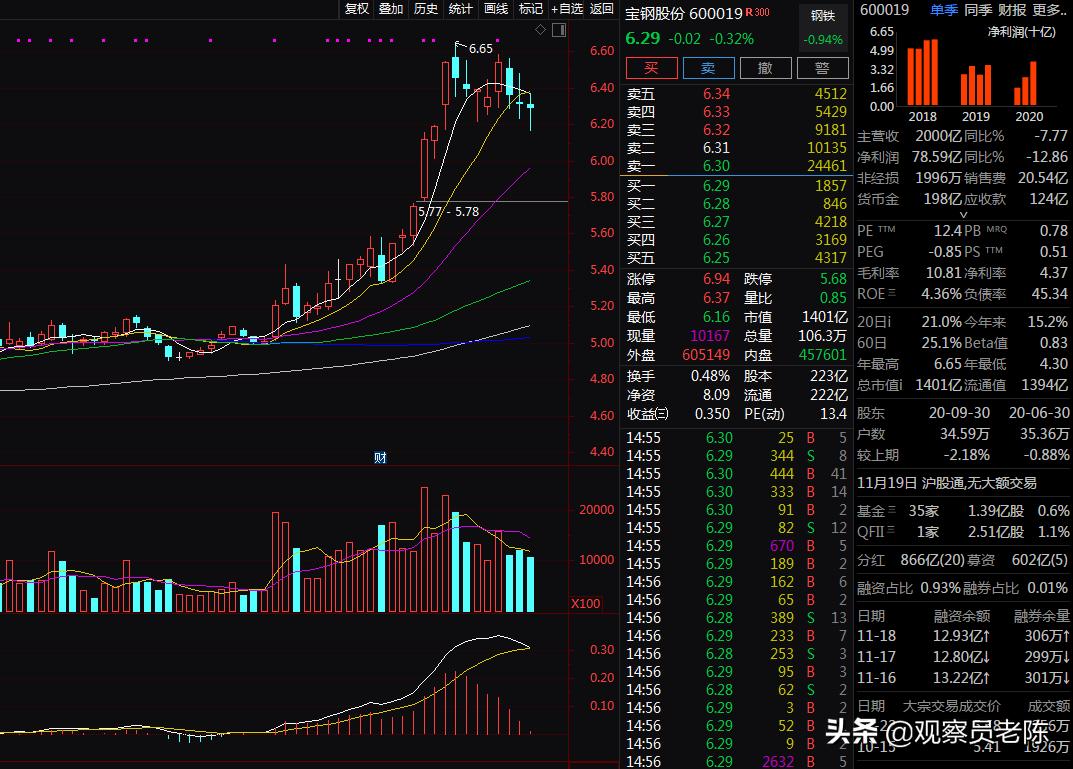Click the X100 volume unit label

coord(586,603)
